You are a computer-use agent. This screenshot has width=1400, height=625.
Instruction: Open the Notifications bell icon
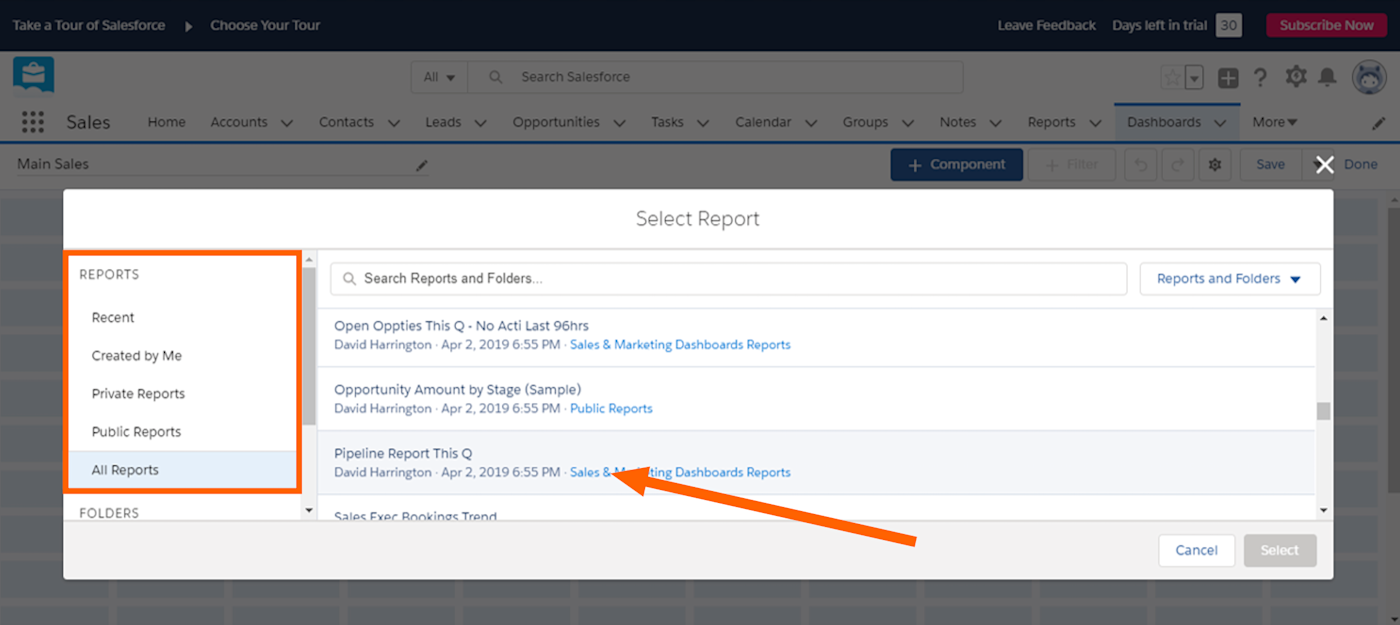tap(1327, 77)
